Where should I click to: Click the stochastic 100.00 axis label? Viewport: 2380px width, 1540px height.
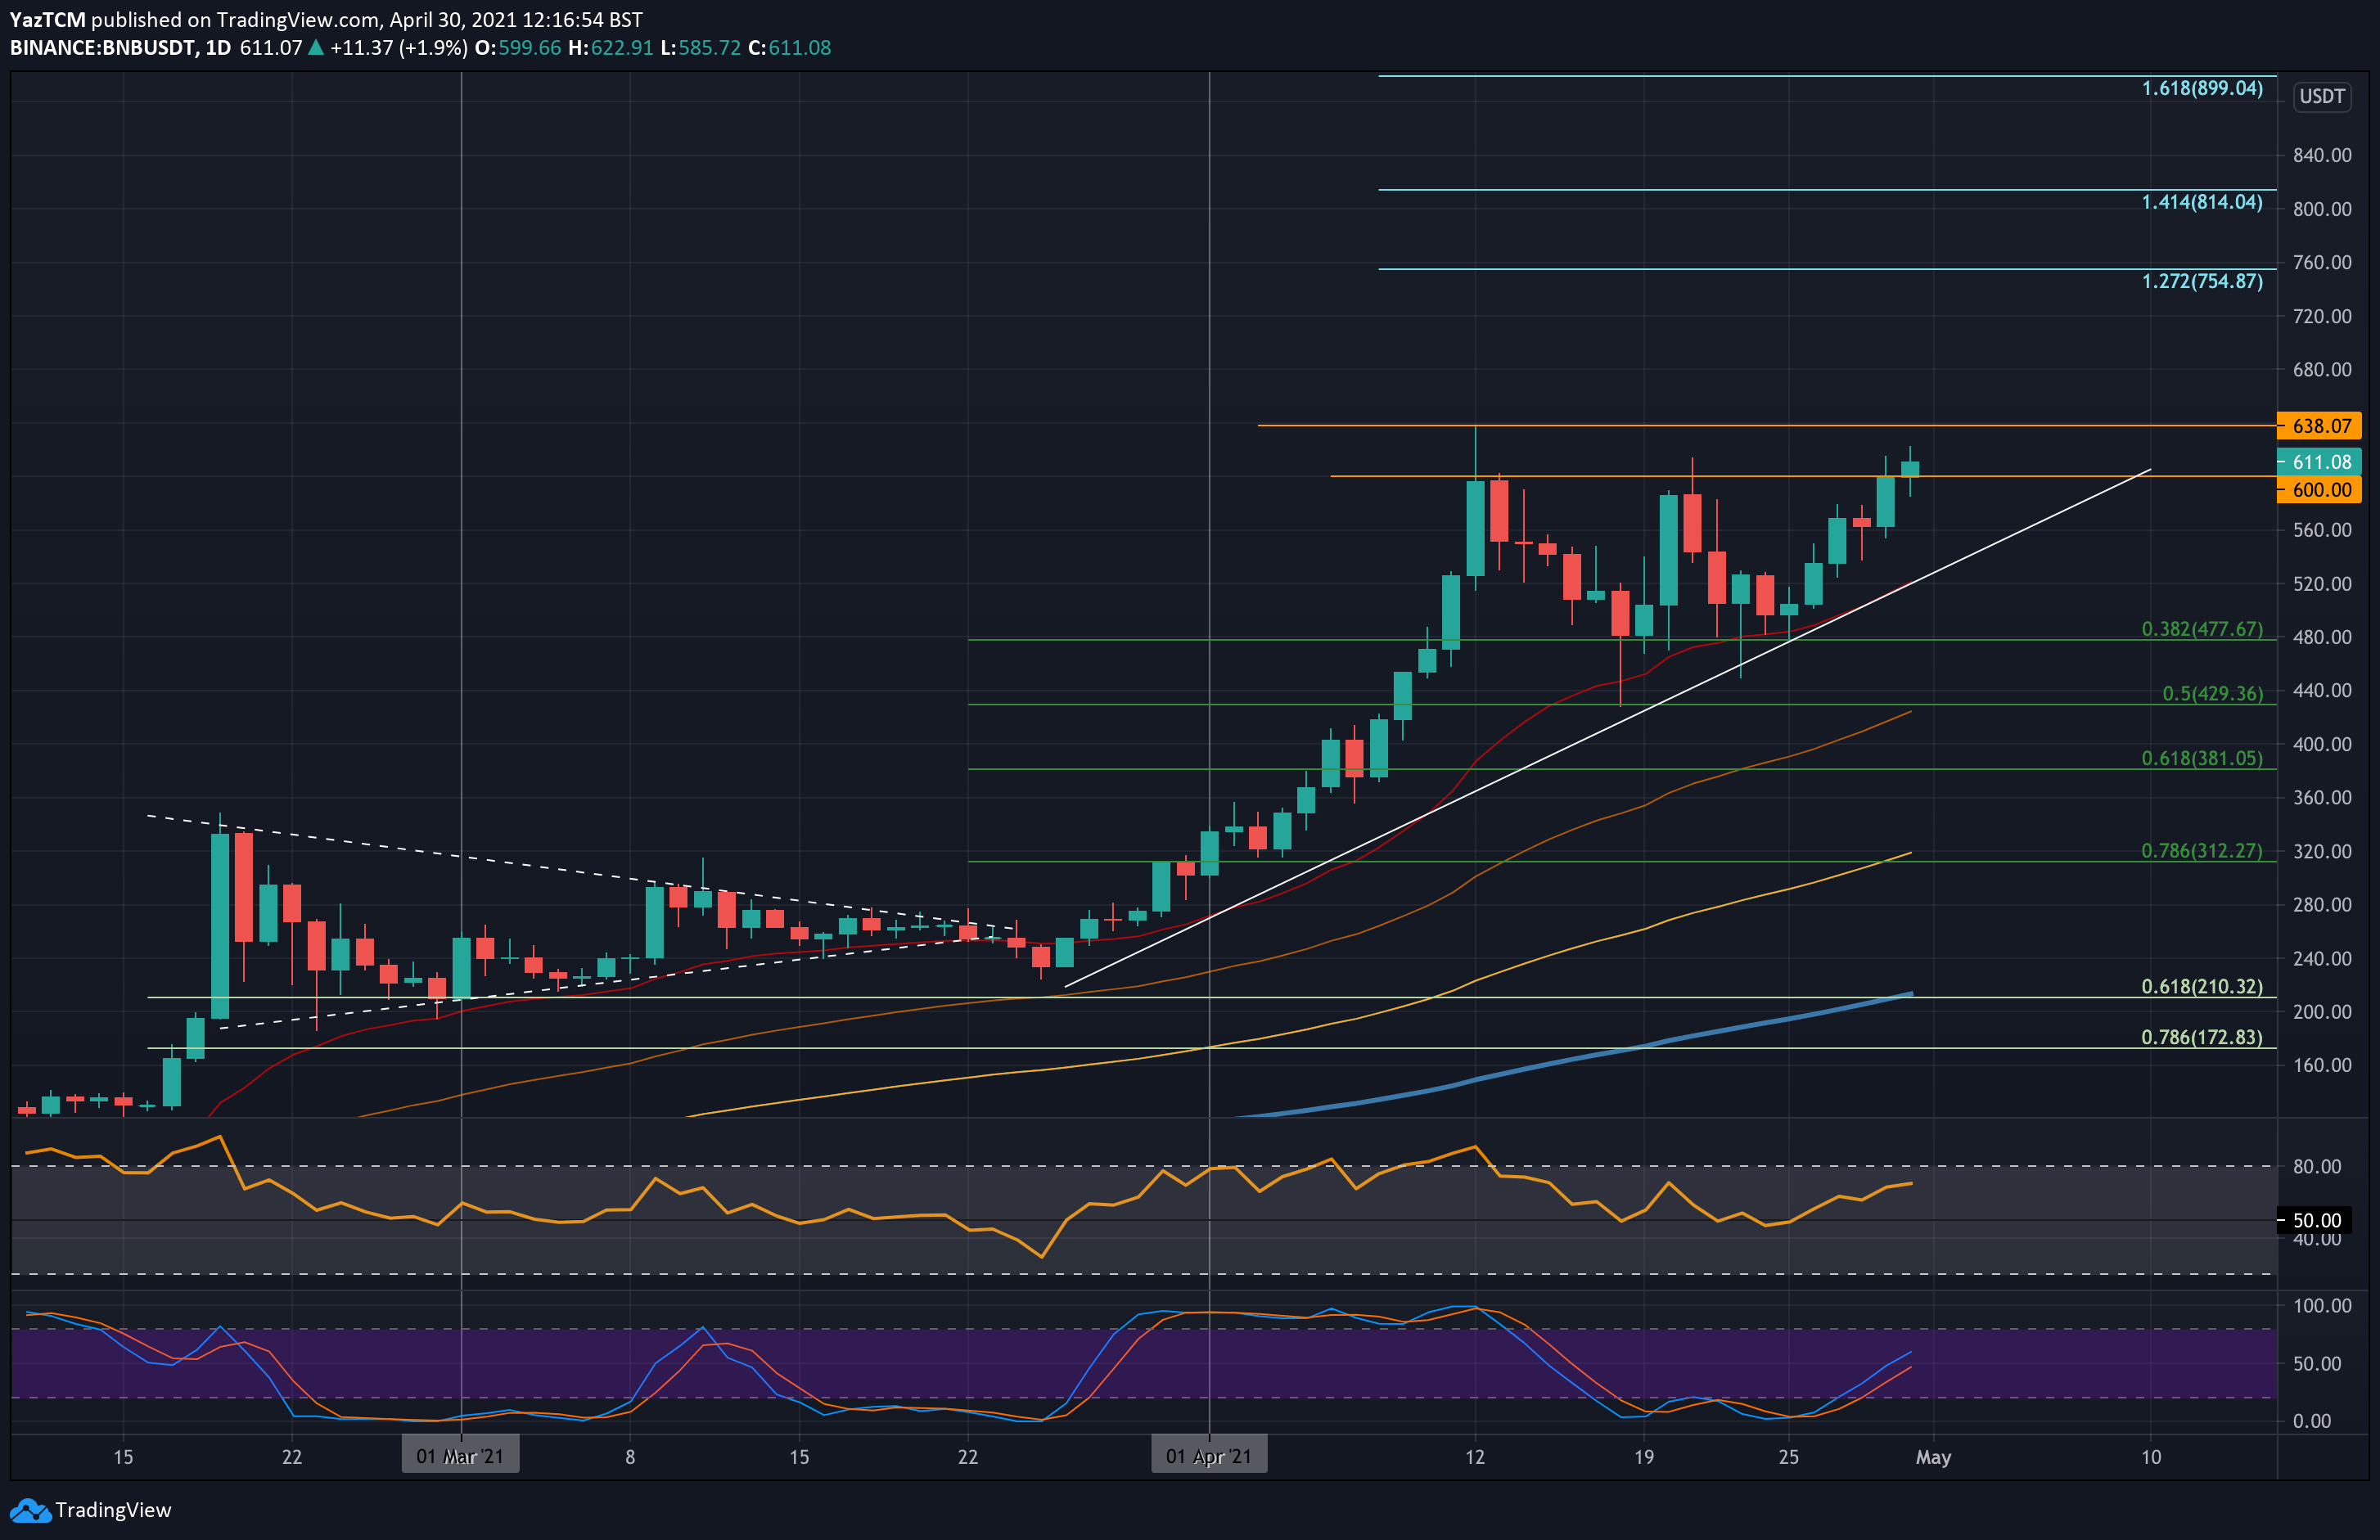2322,1306
